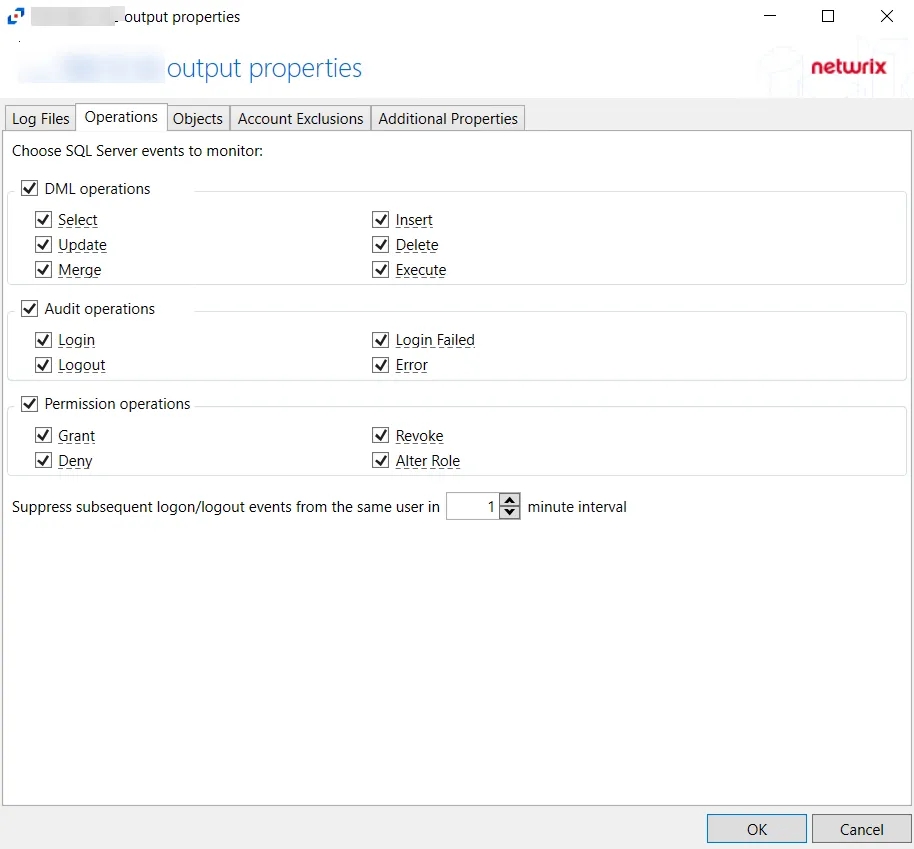
Task: Disable the Deny permission checkbox
Action: pyautogui.click(x=44, y=460)
